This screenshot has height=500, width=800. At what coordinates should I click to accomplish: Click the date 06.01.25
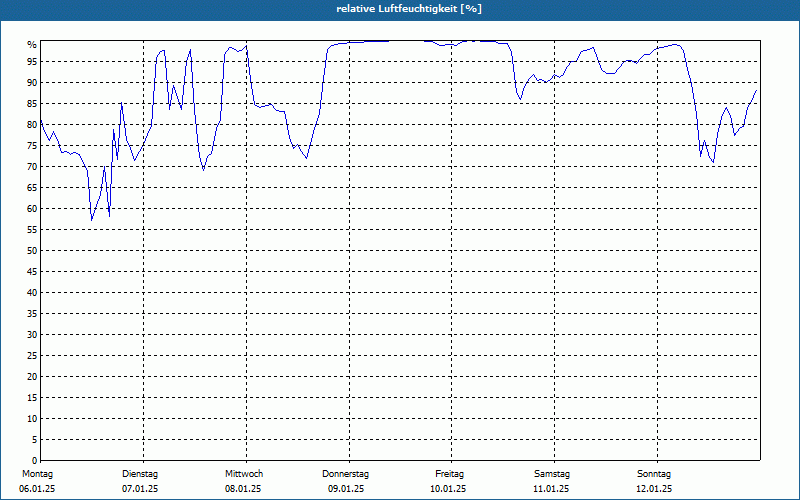pyautogui.click(x=37, y=489)
